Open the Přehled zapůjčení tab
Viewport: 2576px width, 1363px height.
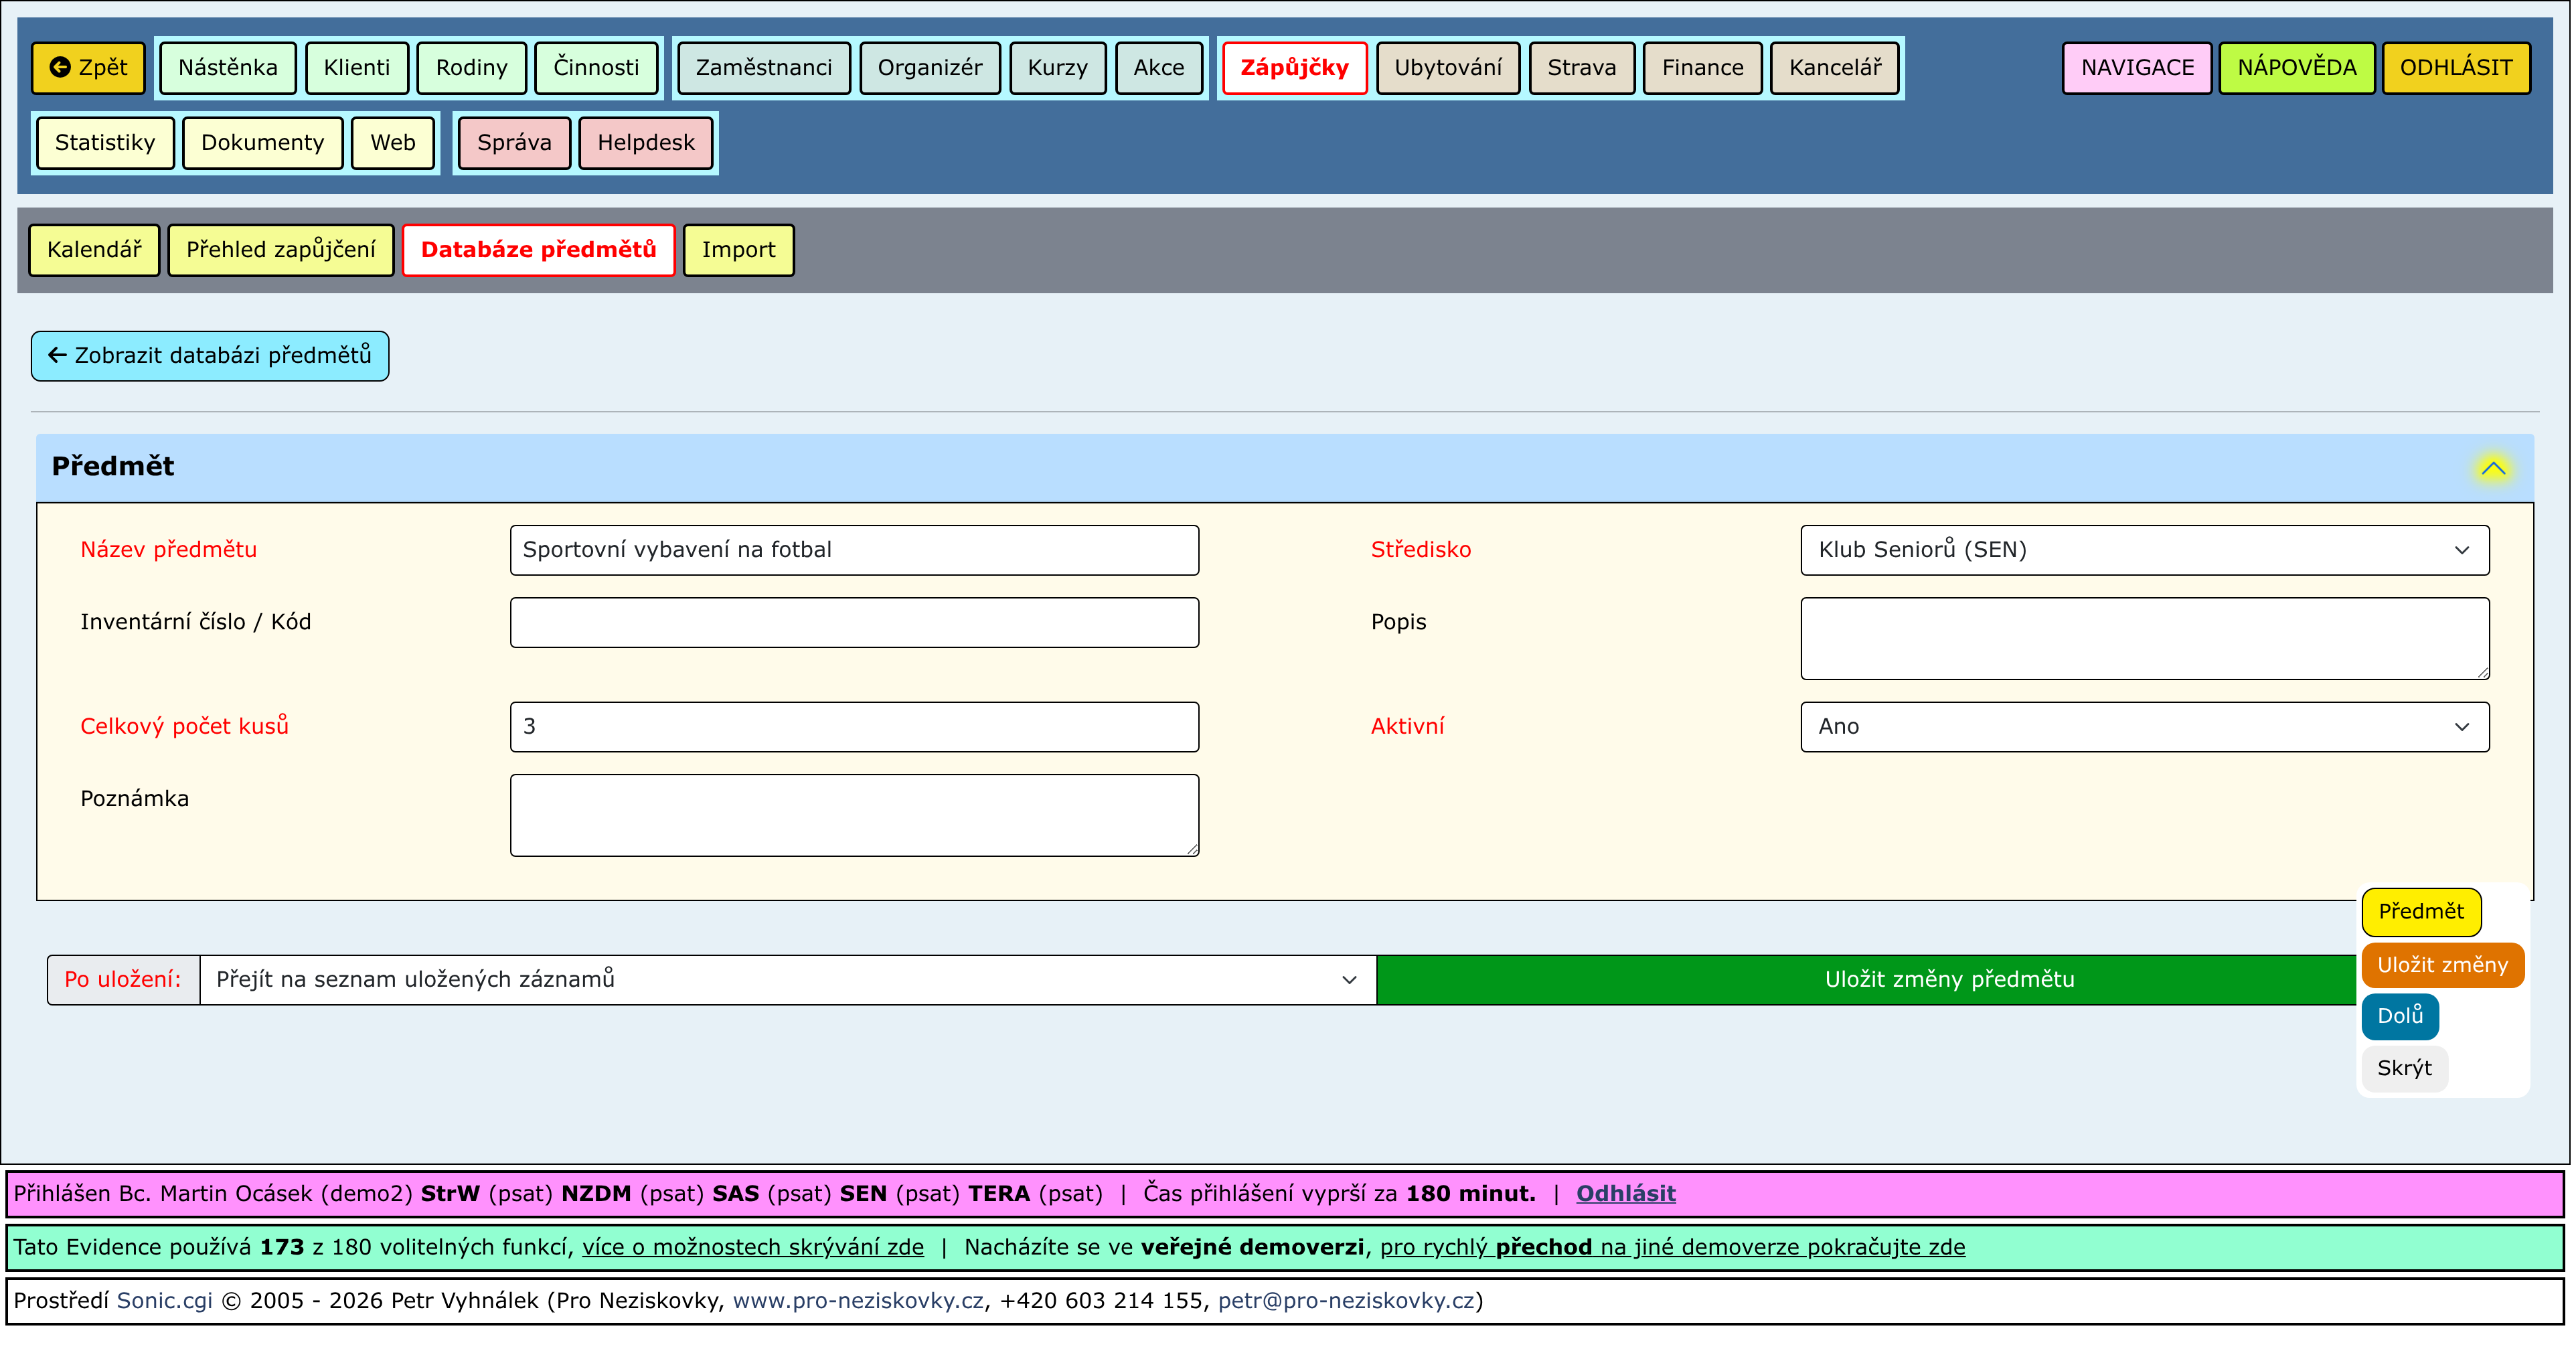point(281,250)
